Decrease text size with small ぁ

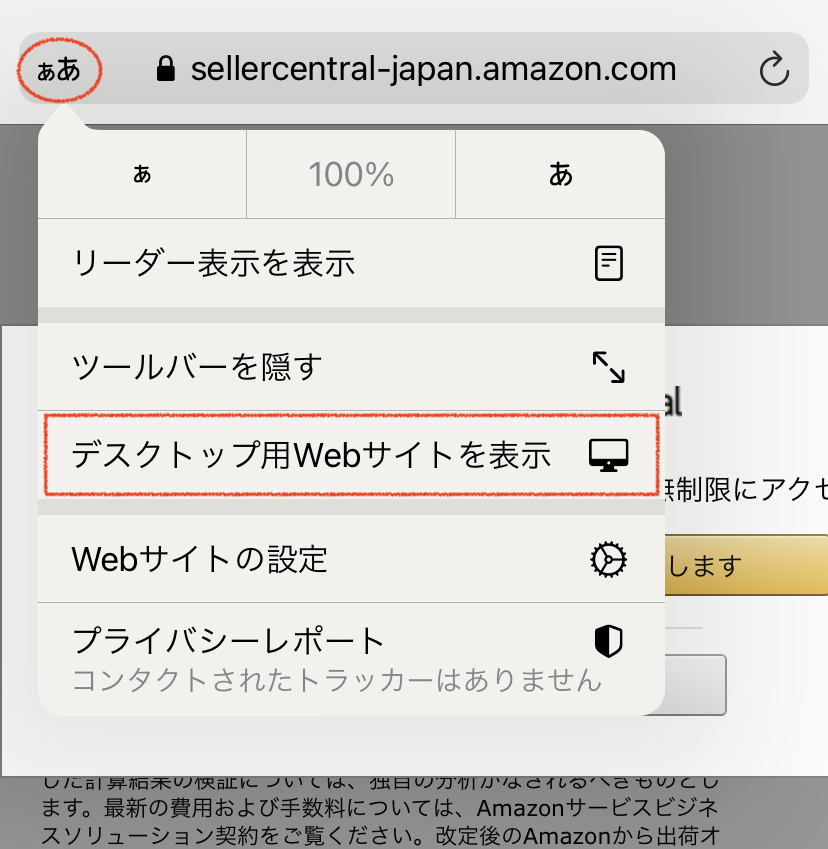tap(141, 175)
